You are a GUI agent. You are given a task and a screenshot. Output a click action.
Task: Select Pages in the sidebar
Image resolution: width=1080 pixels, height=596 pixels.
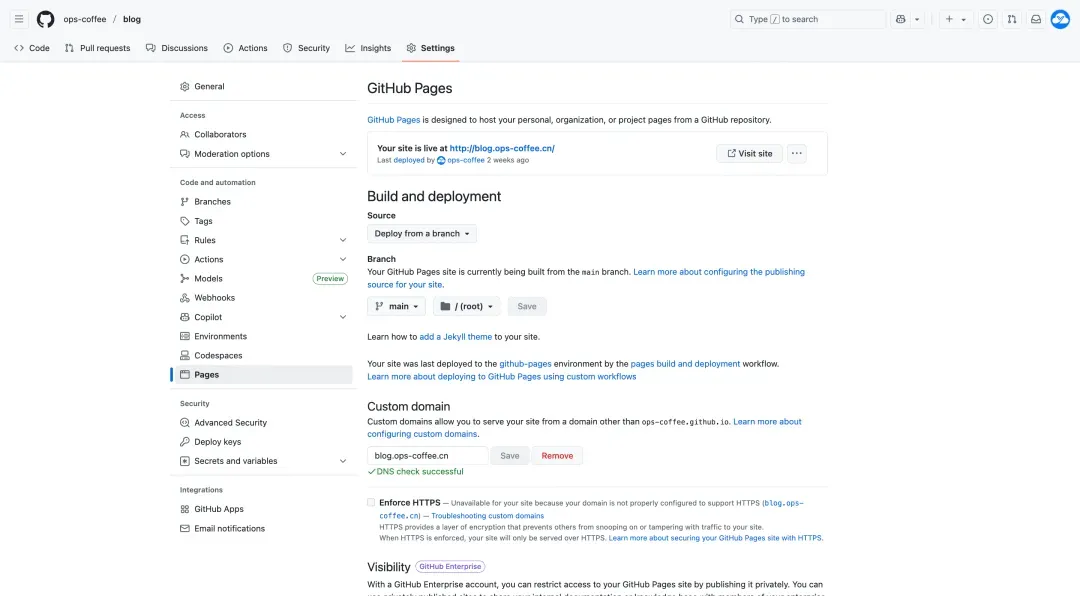tap(262, 375)
